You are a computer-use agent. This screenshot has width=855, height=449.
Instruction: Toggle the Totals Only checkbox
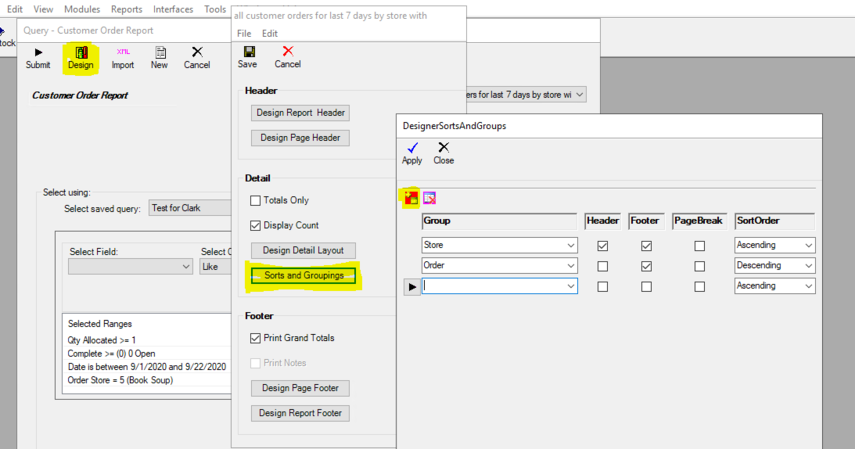(255, 201)
